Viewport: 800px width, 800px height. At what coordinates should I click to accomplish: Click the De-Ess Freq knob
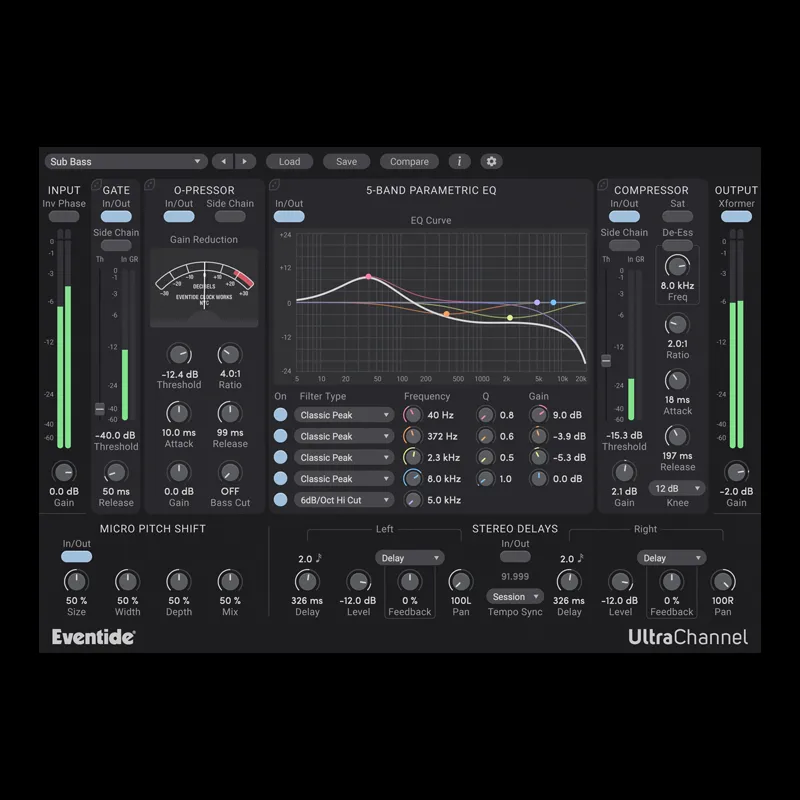[x=677, y=266]
